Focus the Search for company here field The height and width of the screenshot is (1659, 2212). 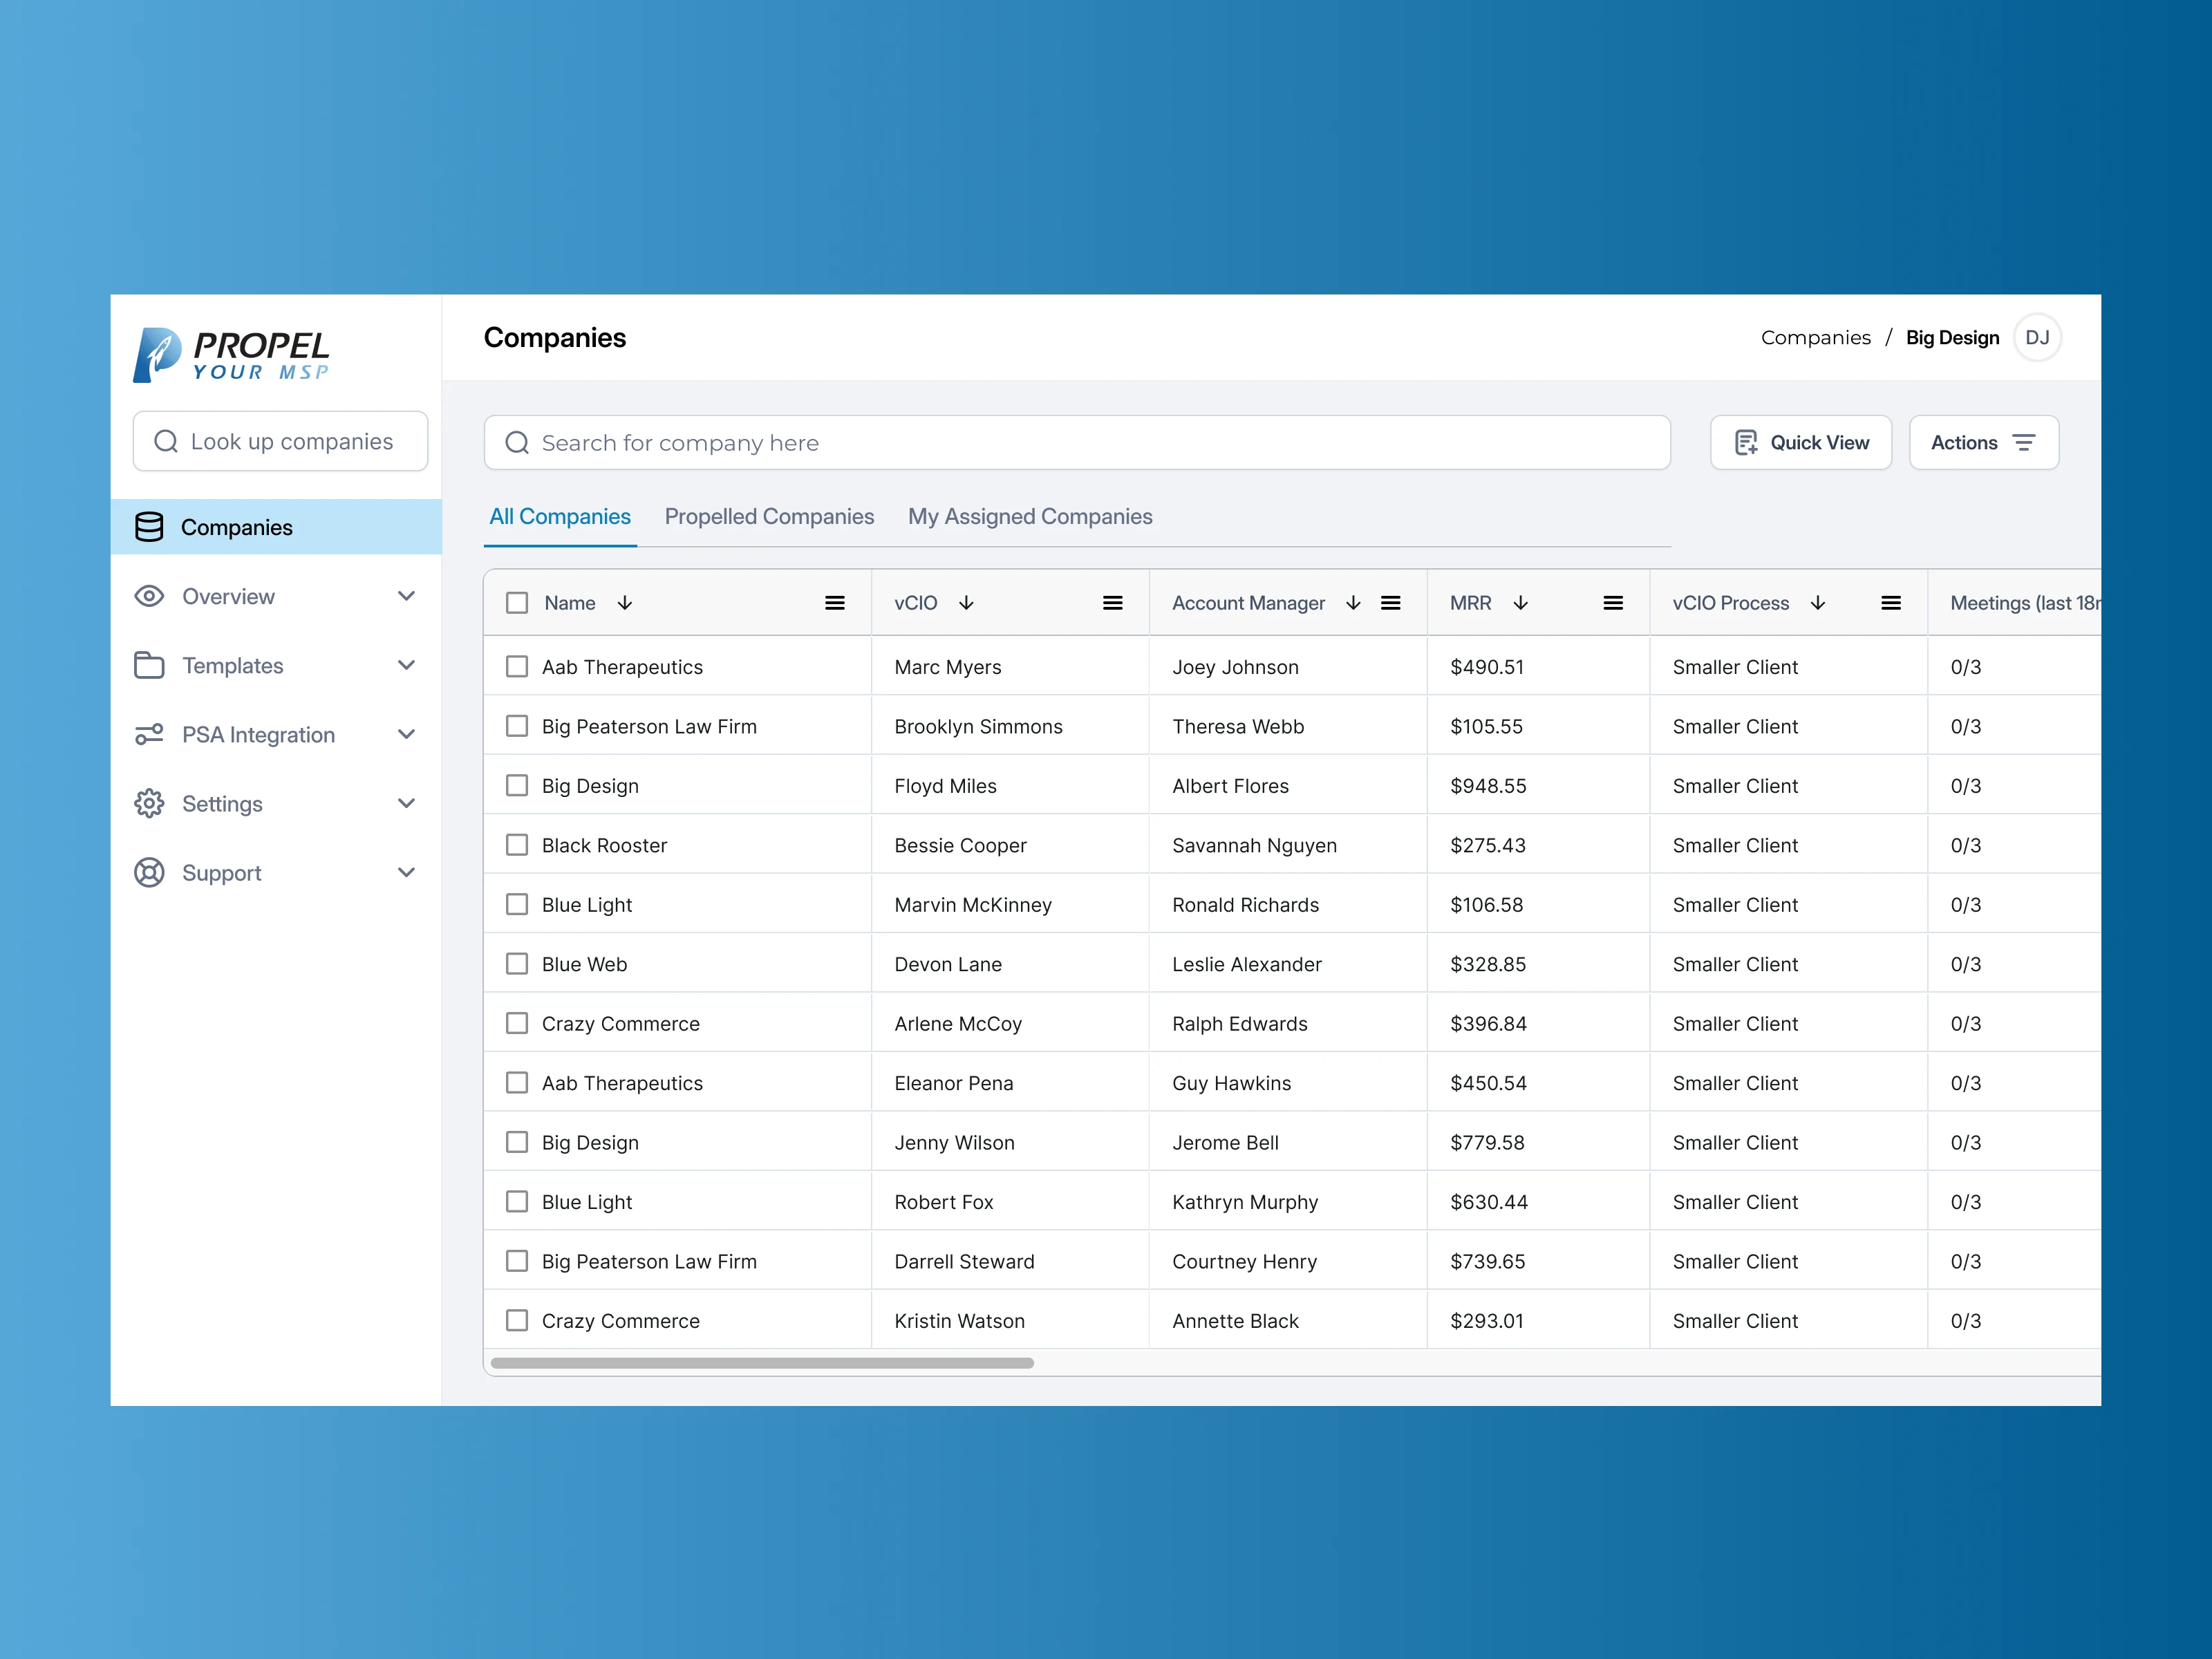pyautogui.click(x=1077, y=443)
